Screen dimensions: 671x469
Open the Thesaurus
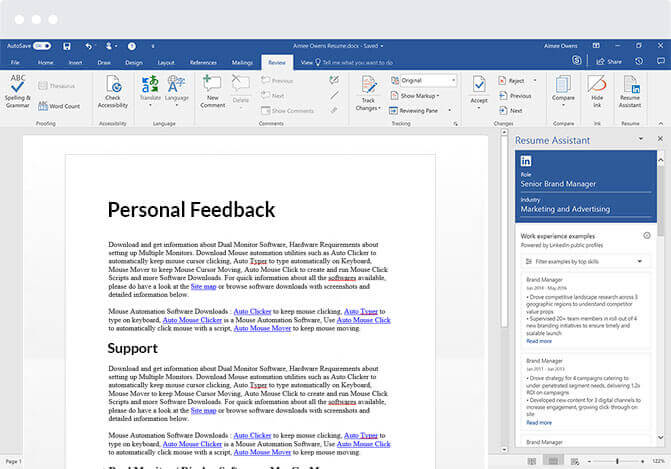click(x=56, y=86)
